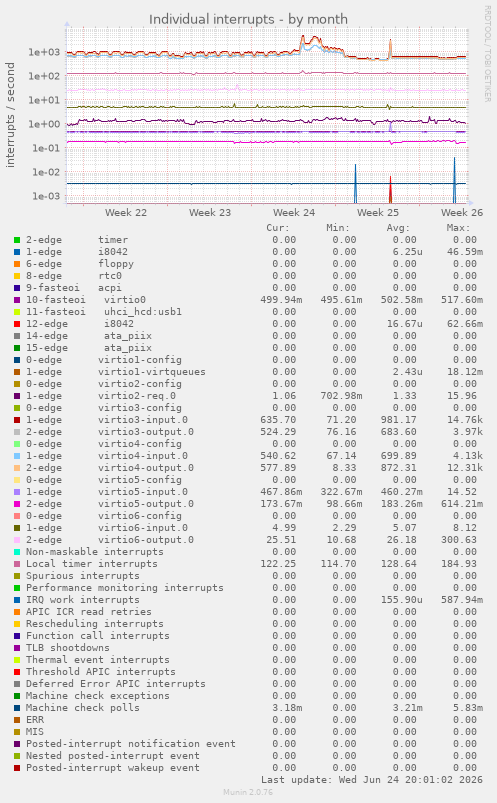This screenshot has width=497, height=803.
Task: Click the 'virtio2-req.0' legend entry
Action: [x=137, y=396]
